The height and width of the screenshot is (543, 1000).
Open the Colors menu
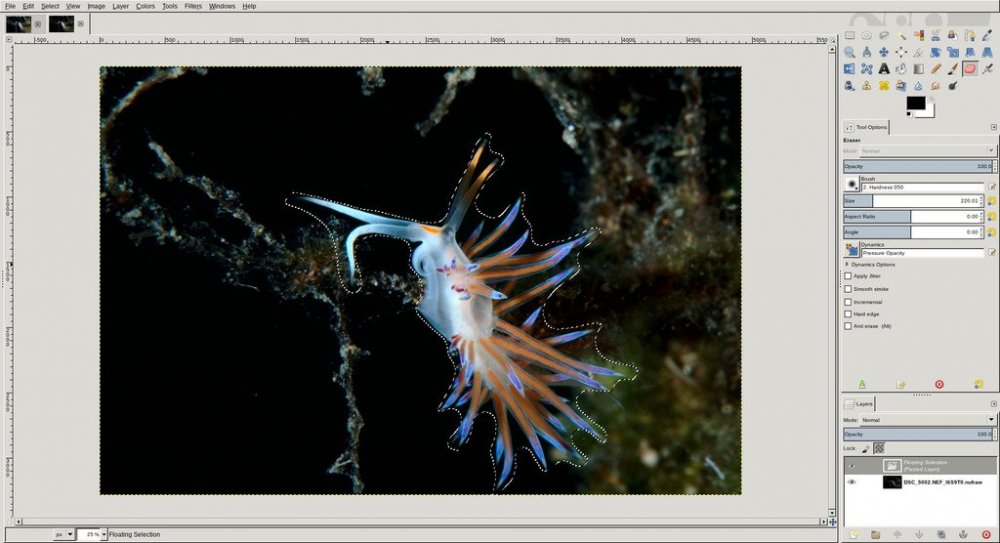coord(145,6)
